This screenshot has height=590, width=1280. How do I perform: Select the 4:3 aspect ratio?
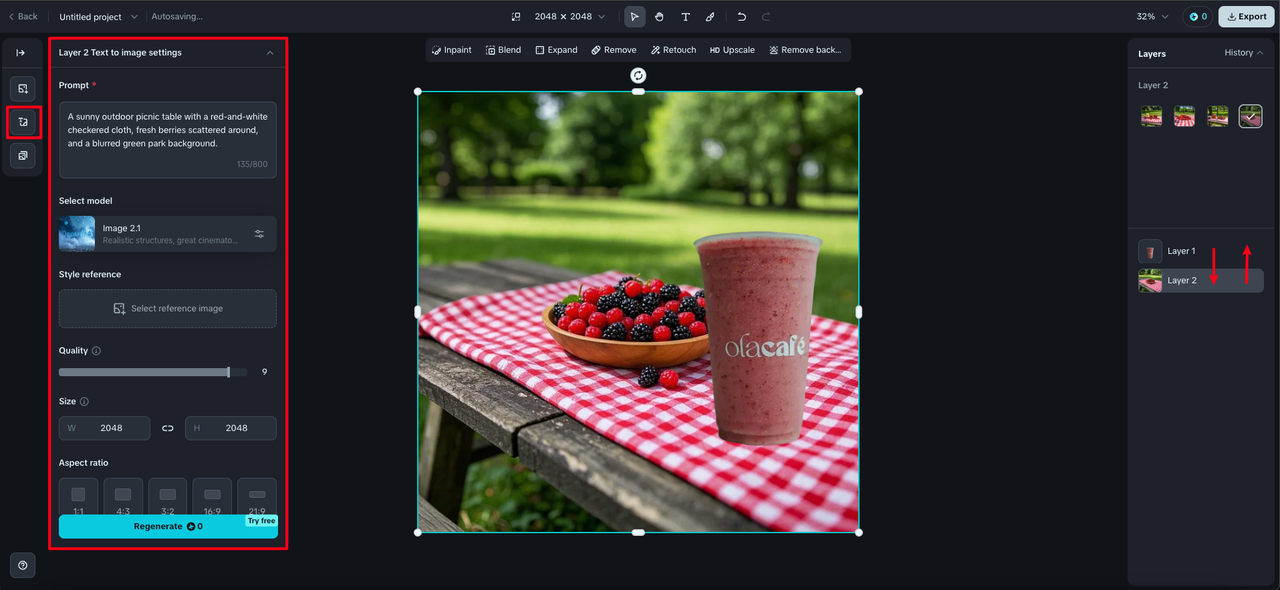(x=123, y=498)
